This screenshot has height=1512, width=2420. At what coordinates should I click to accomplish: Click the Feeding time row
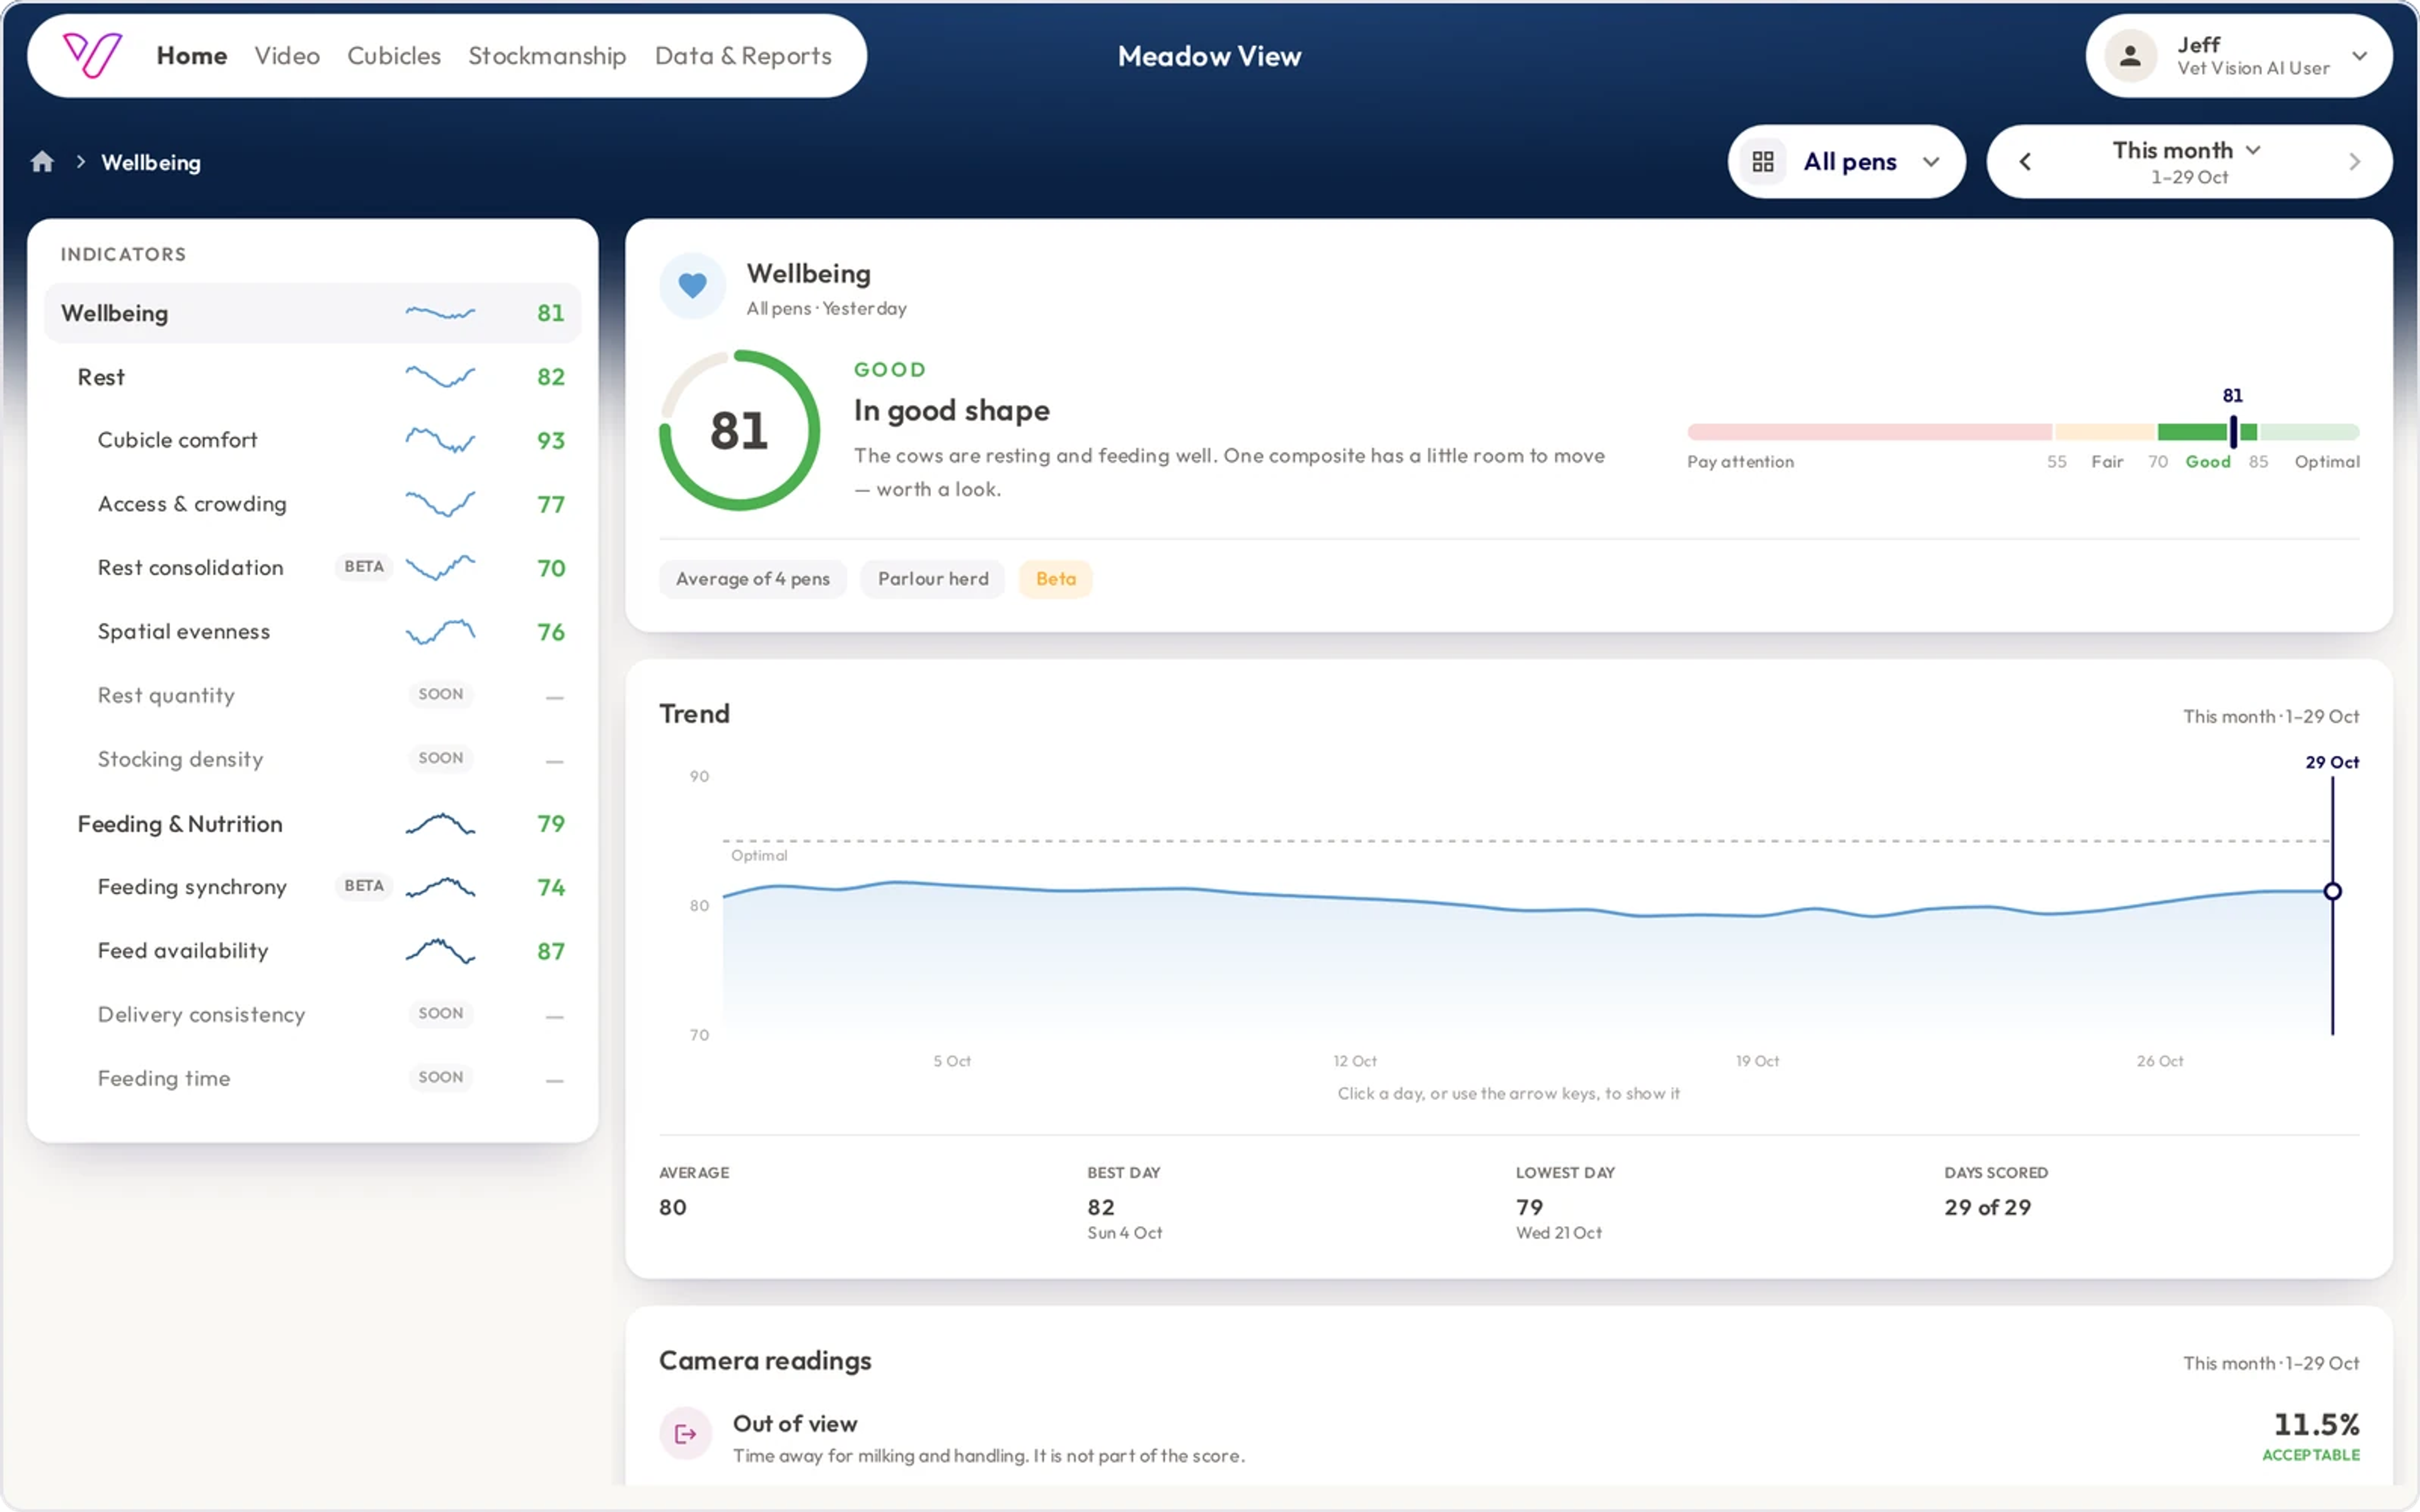(312, 1078)
